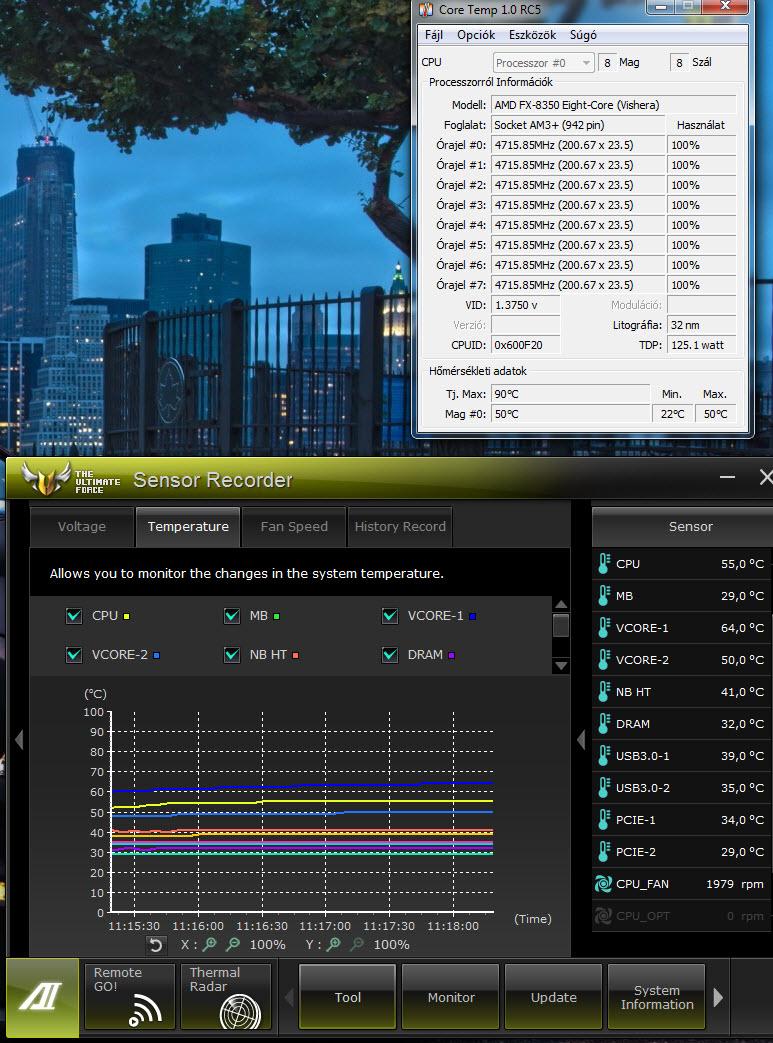Zoom in on the X axis
This screenshot has height=1043, width=773.
(x=210, y=944)
